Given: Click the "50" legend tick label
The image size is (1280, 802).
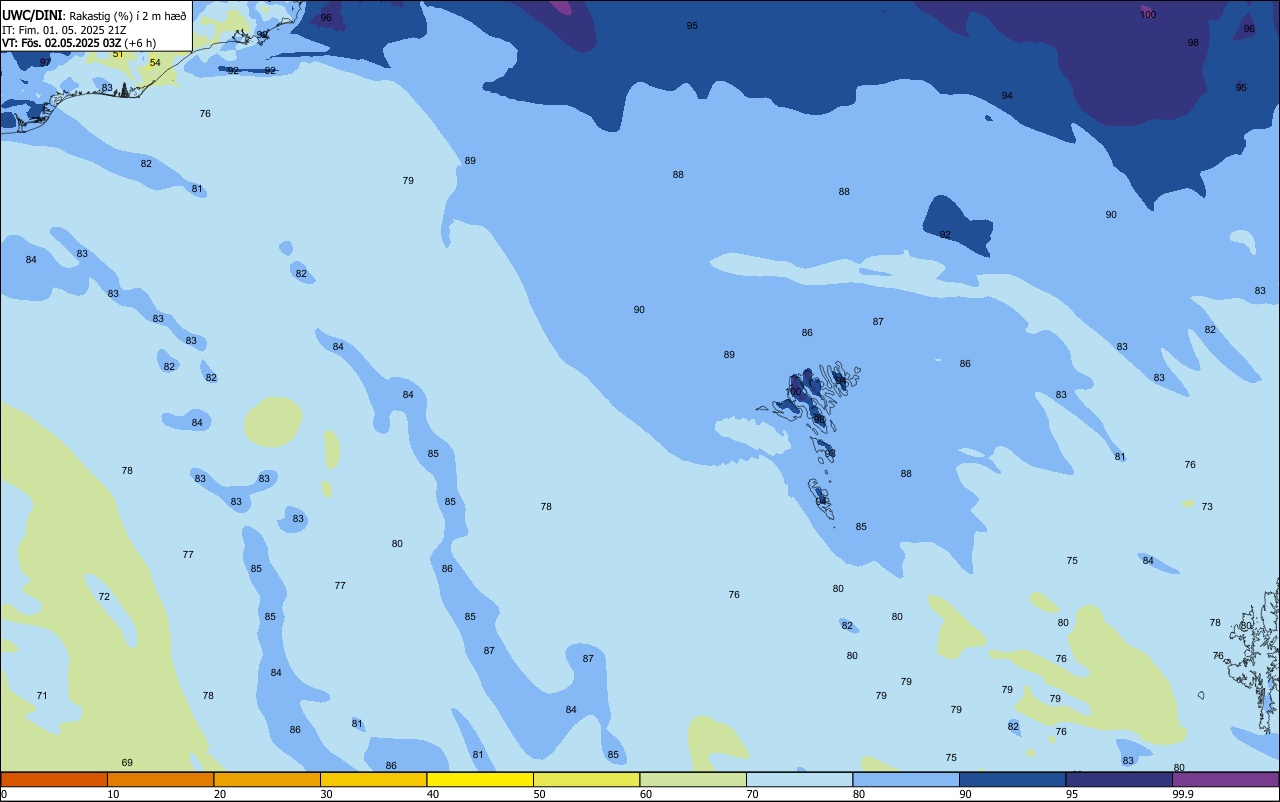Looking at the screenshot, I should pyautogui.click(x=539, y=794).
